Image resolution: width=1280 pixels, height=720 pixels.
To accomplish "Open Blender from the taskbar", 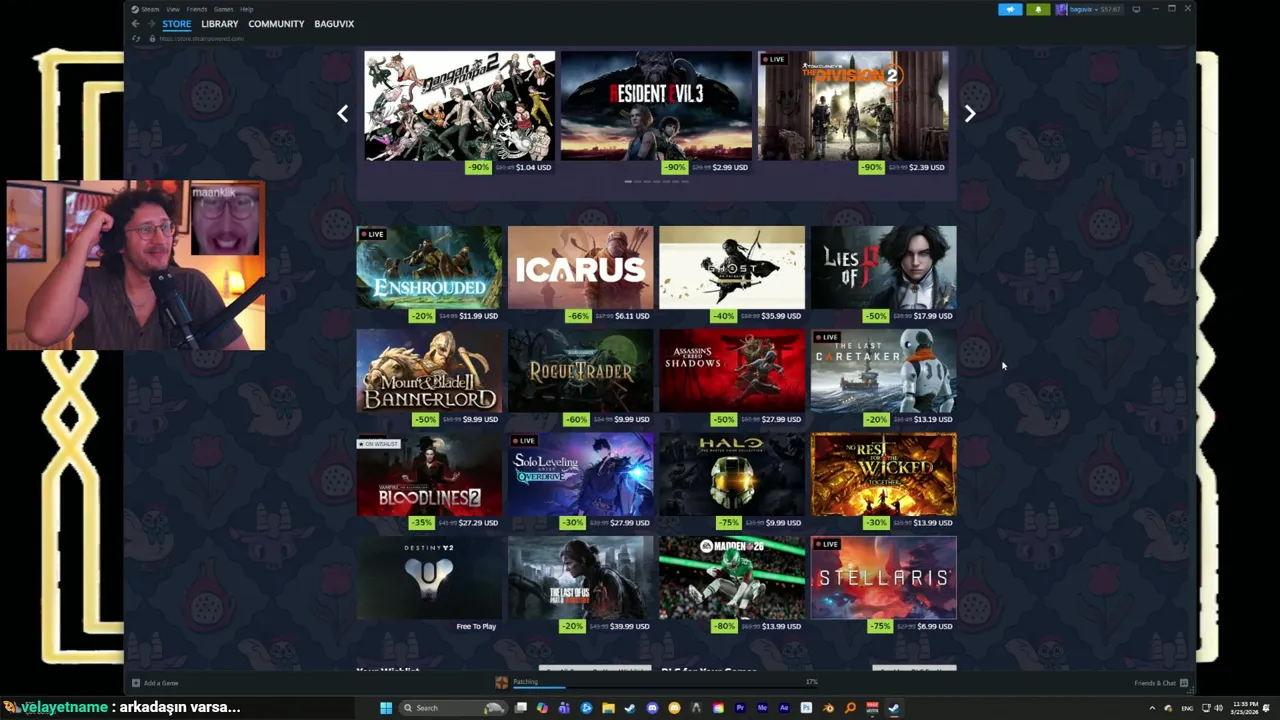I will coord(828,708).
